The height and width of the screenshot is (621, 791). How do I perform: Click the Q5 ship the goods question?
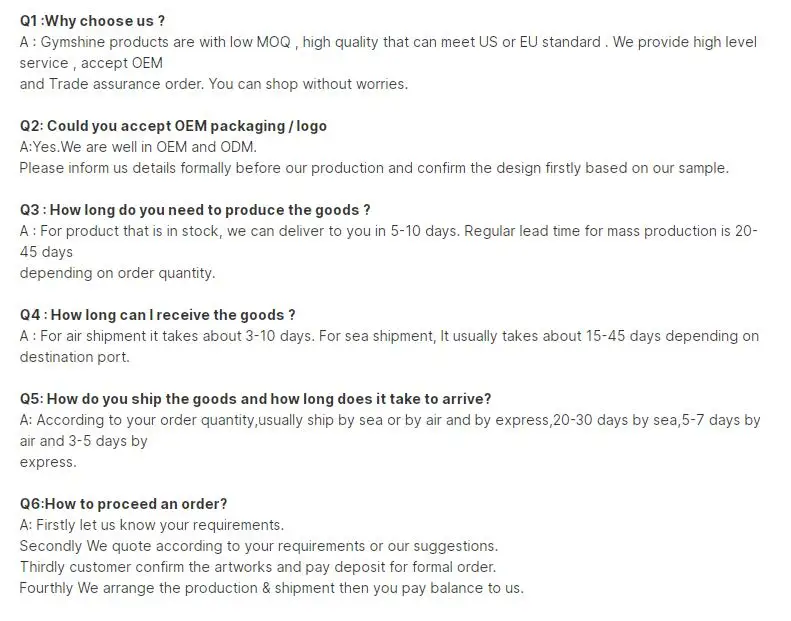coord(255,399)
